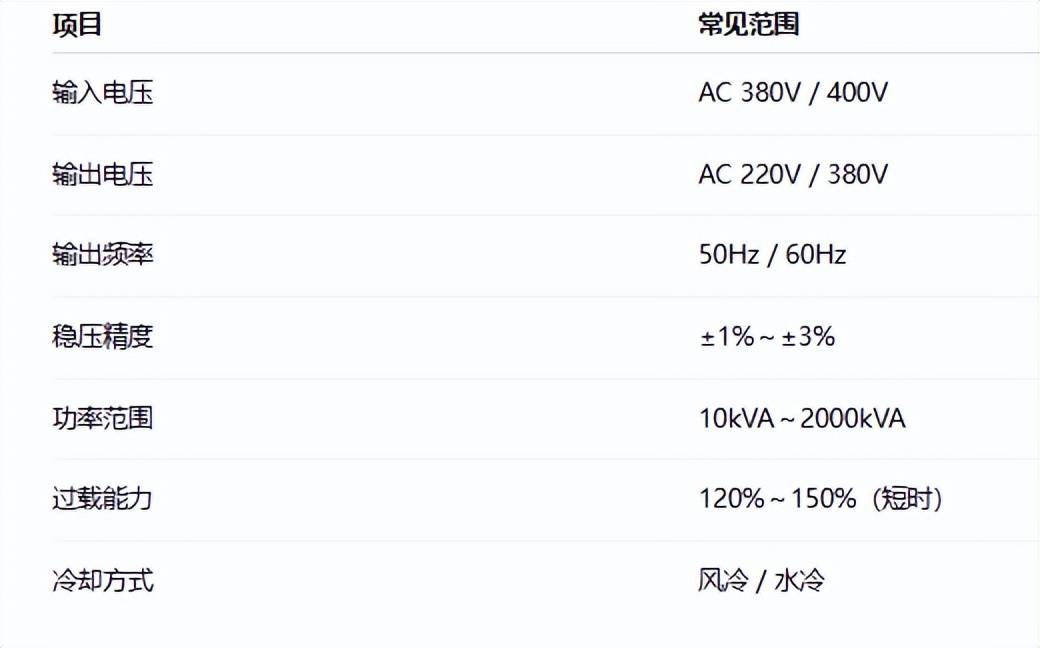Click the 水冷 cooling option text
This screenshot has width=1040, height=648.
click(x=800, y=580)
